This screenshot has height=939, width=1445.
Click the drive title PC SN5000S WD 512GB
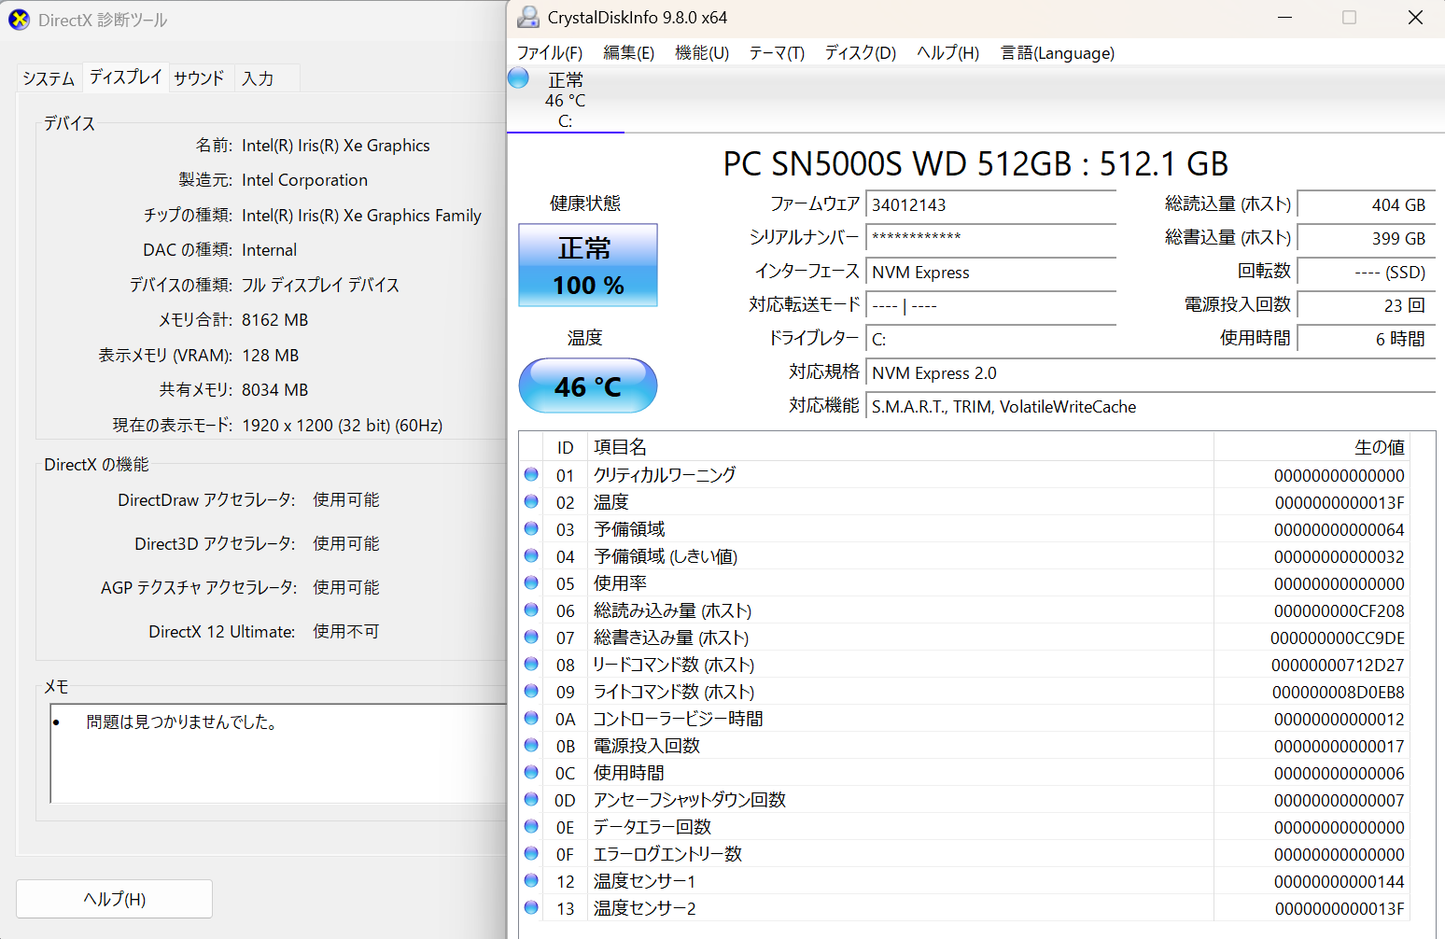tap(975, 163)
